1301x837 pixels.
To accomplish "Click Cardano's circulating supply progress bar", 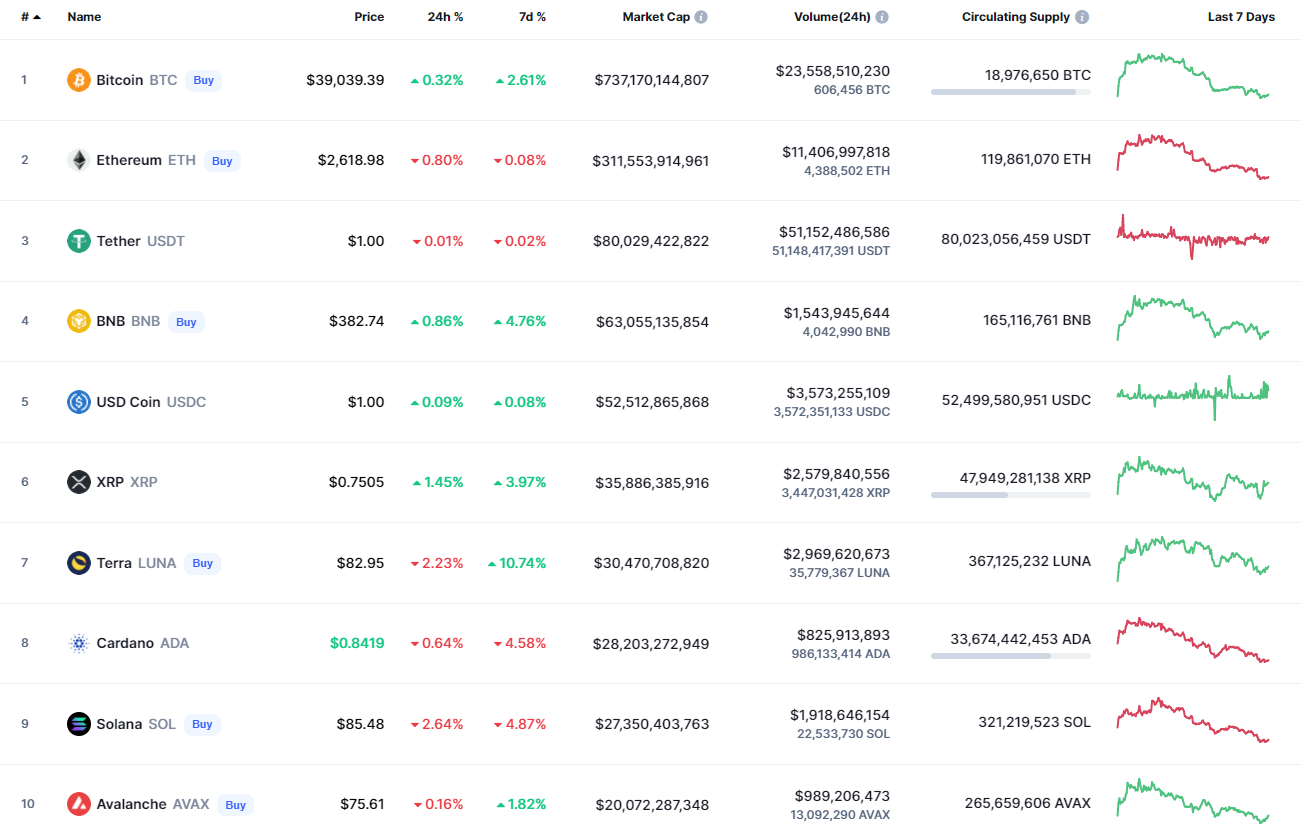I will click(x=1011, y=656).
